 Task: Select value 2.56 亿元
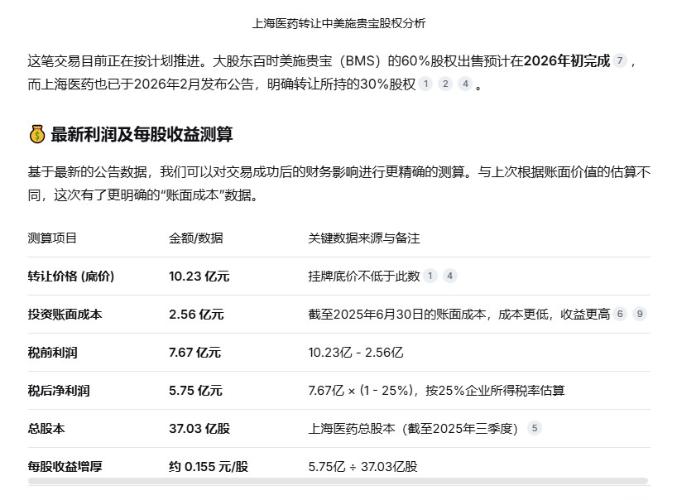(x=196, y=314)
